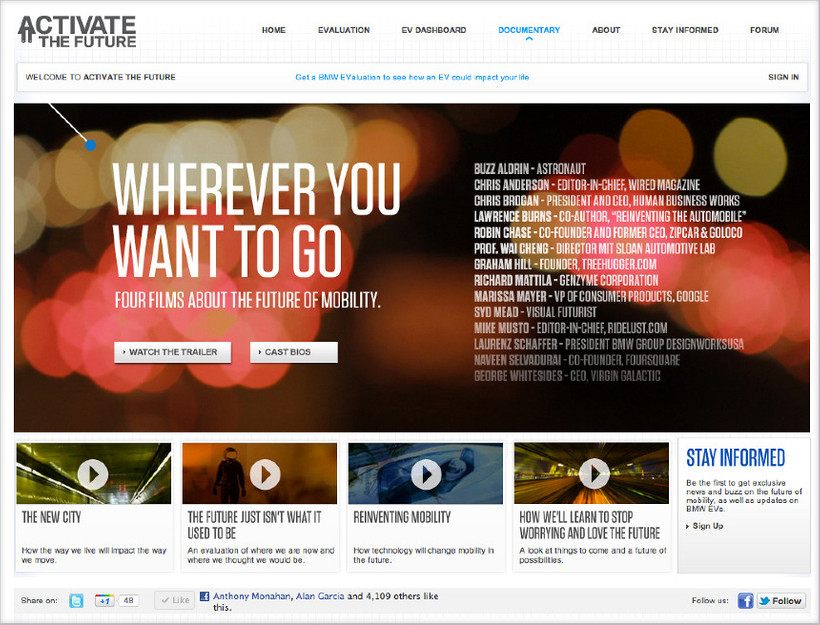
Task: Open the Facebook follow icon
Action: pos(745,601)
